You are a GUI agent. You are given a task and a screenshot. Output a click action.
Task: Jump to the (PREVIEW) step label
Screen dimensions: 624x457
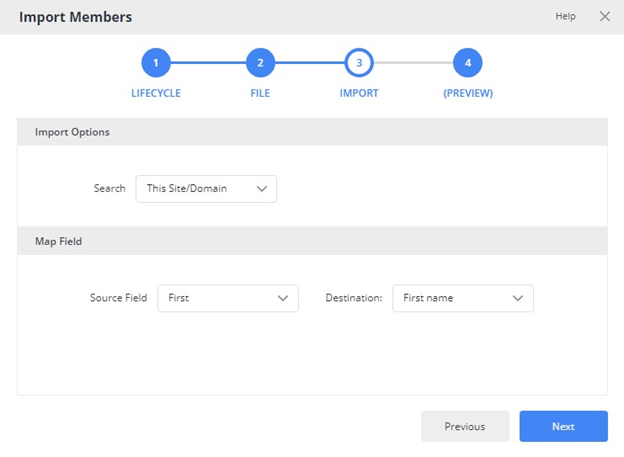click(x=468, y=93)
